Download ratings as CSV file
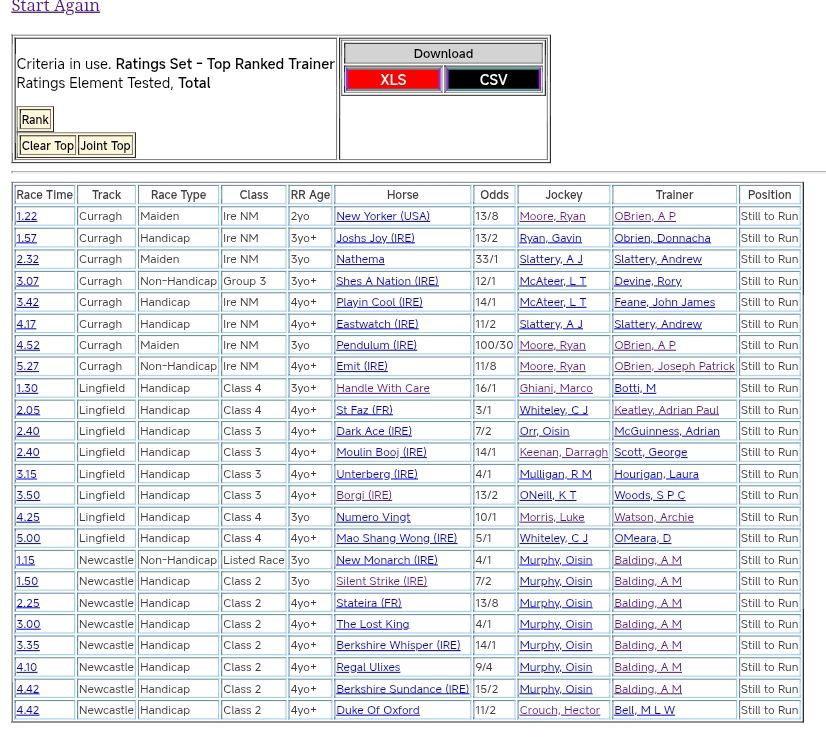The height and width of the screenshot is (737, 826). (x=493, y=80)
